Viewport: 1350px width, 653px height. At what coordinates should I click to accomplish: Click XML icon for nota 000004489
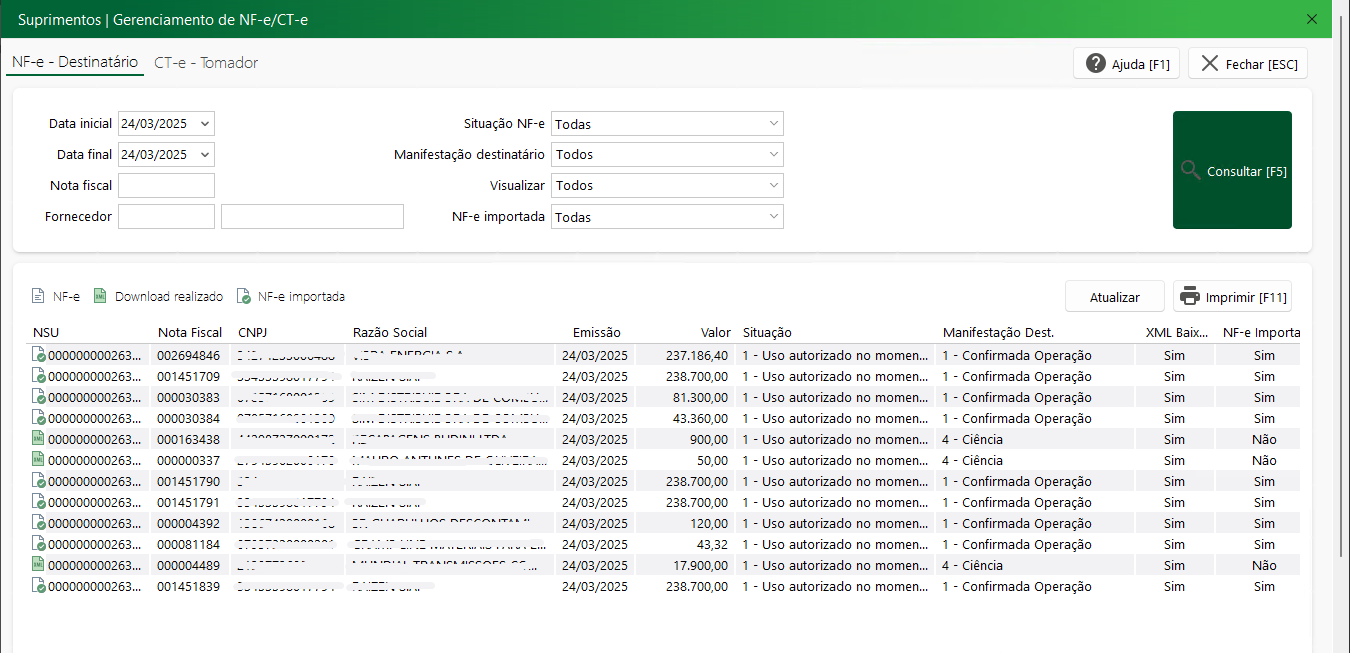point(39,565)
